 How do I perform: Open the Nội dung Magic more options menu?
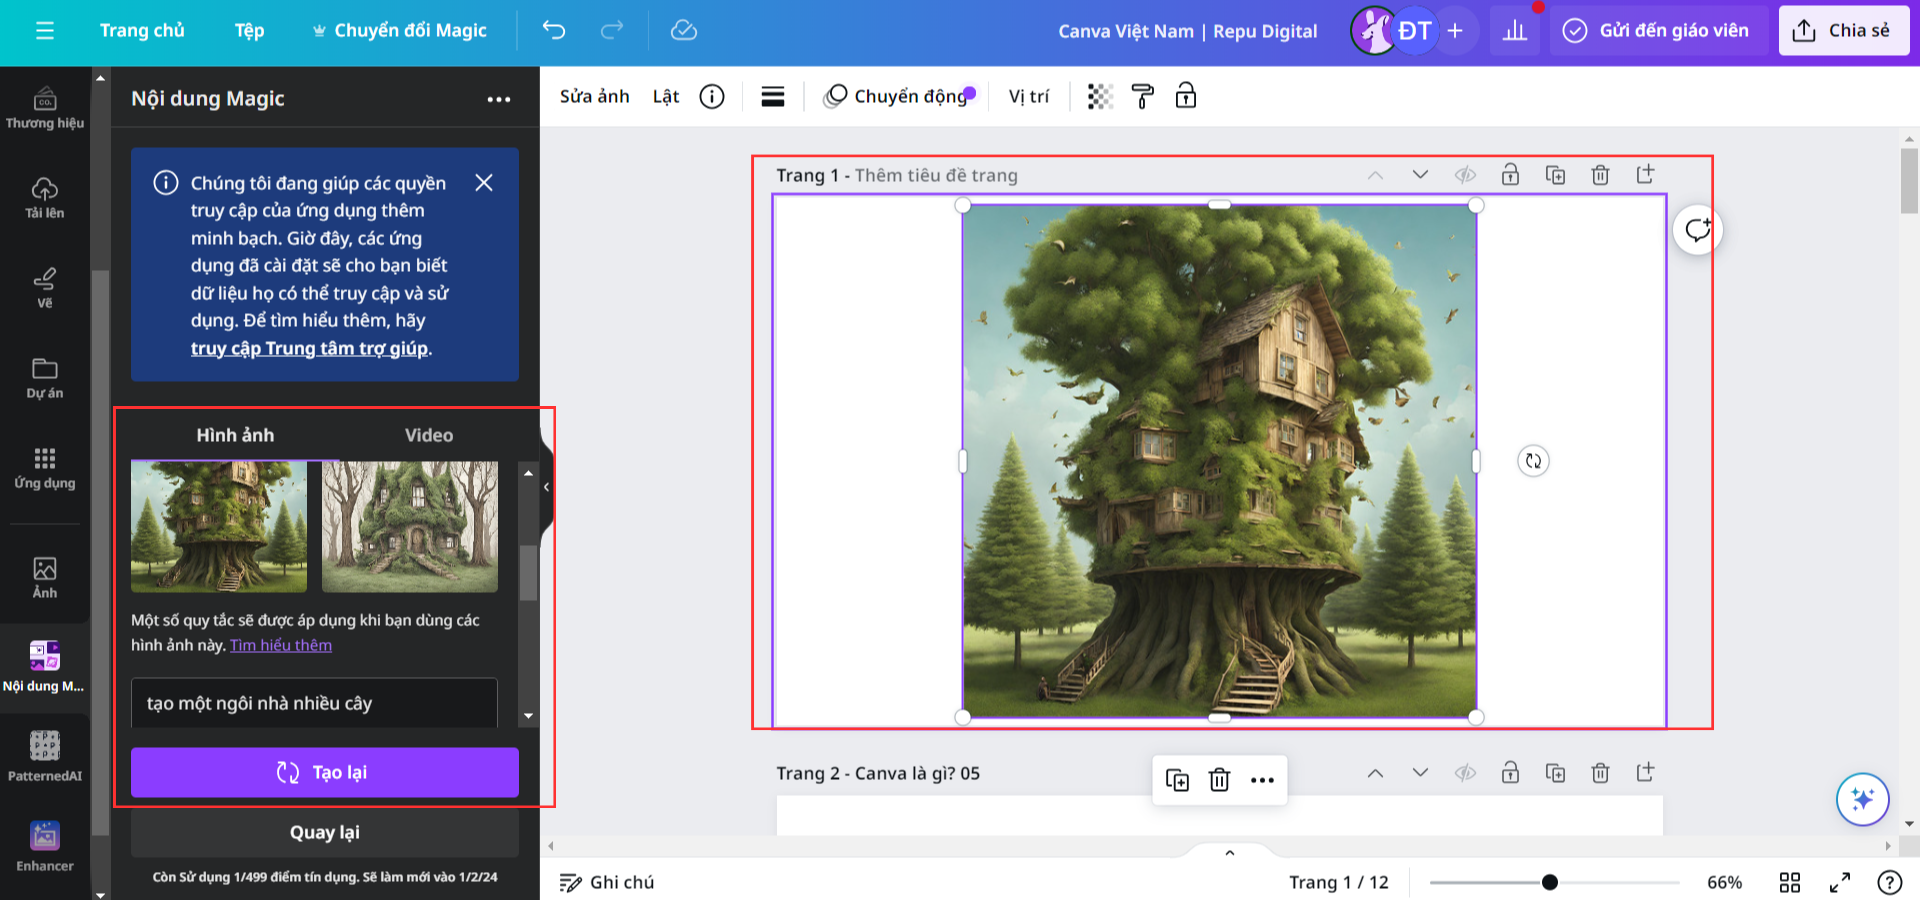pos(498,99)
